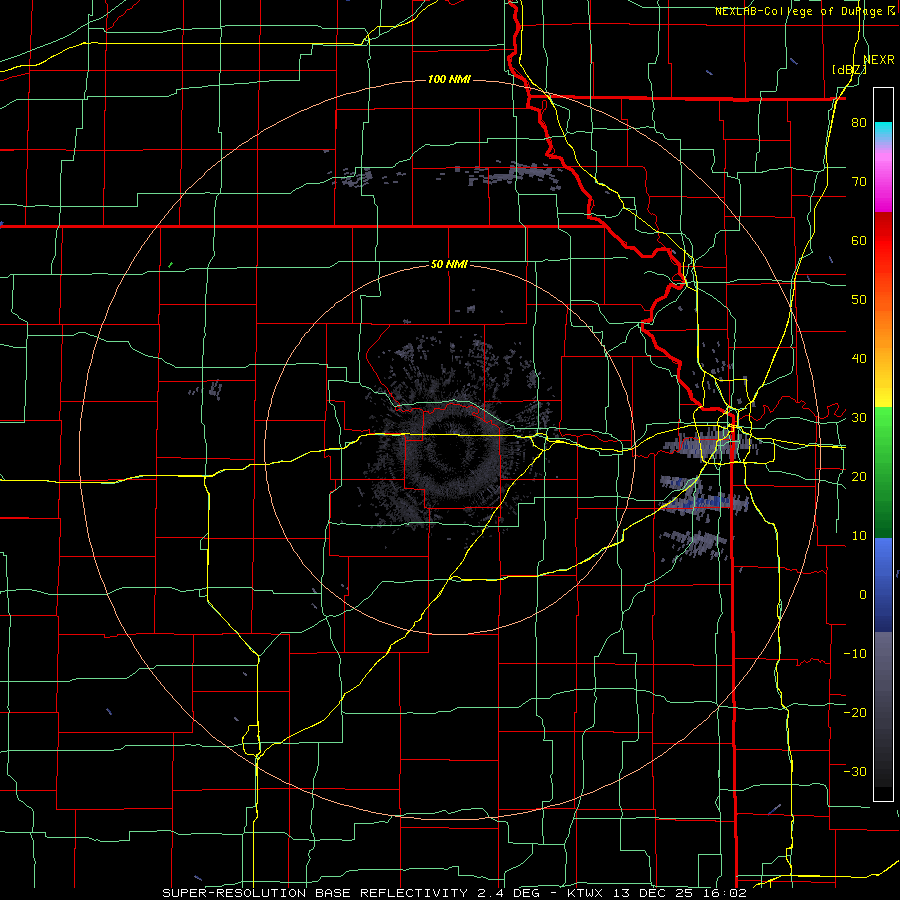
Task: Click the -20 value on the color scale
Action: (855, 713)
